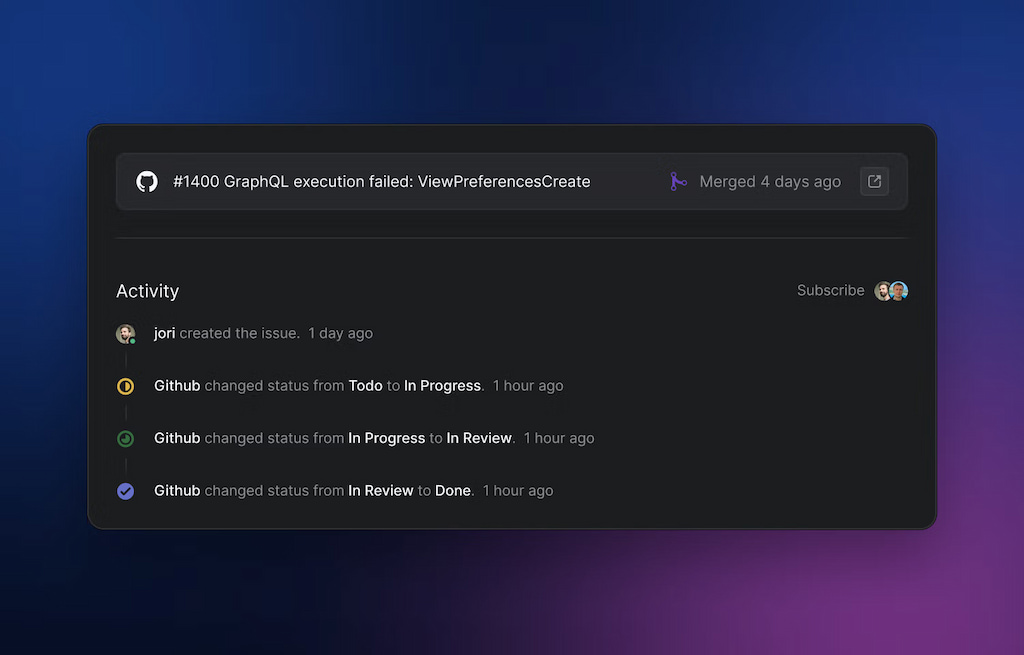Click the right subscriber avatar near Subscribe
Viewport: 1024px width, 655px height.
899,291
